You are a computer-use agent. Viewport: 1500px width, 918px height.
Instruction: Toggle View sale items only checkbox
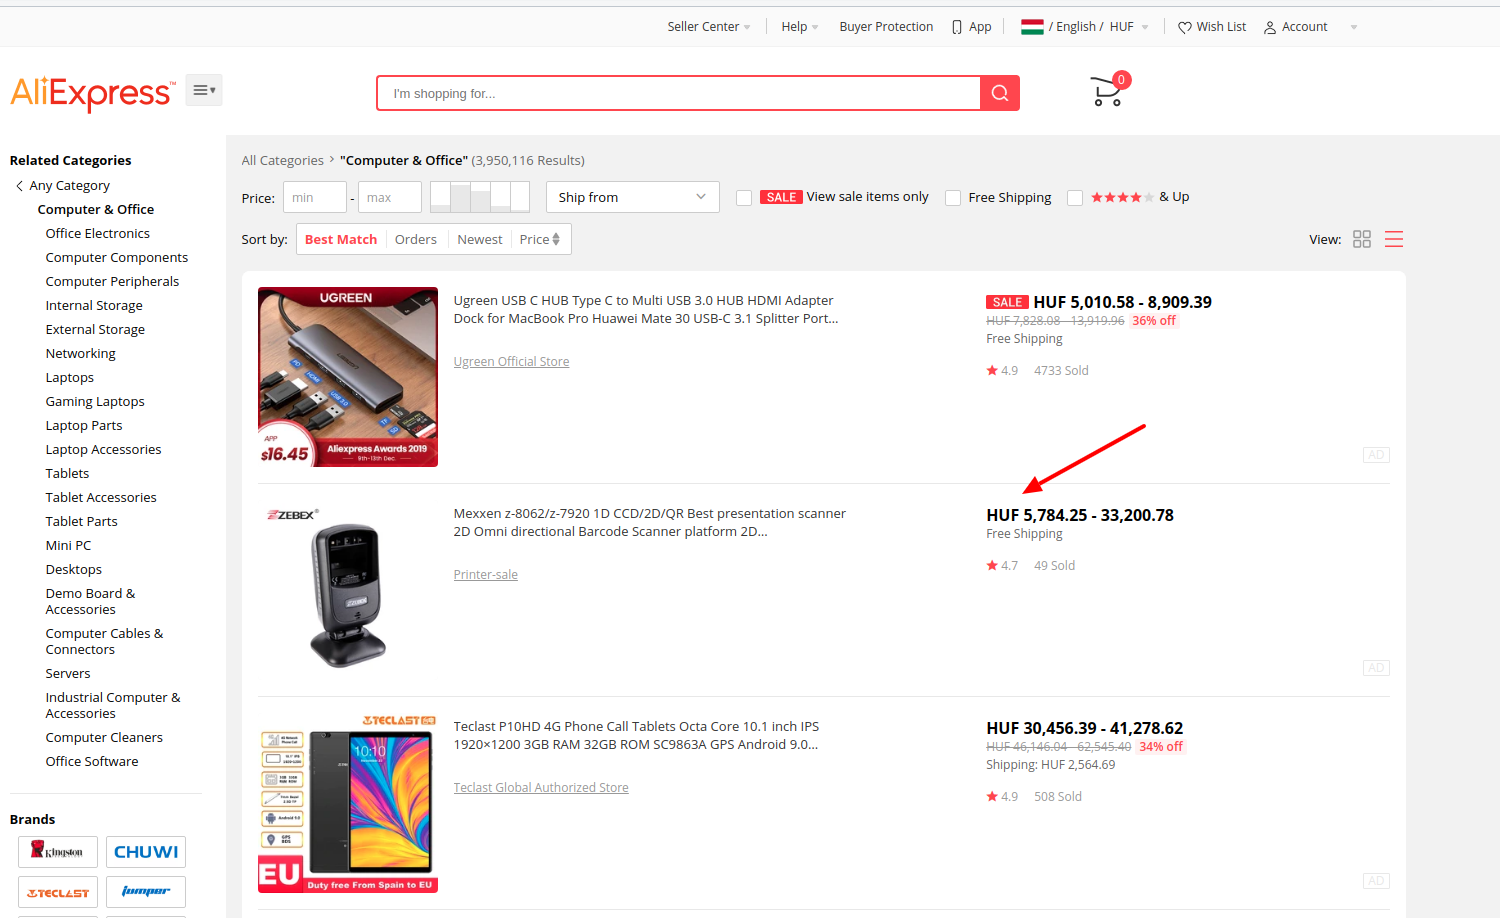coord(744,198)
